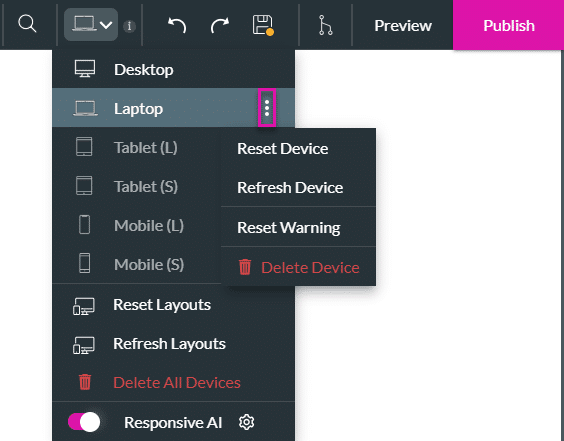Click the Desktop monitor icon
The image size is (564, 441).
(85, 68)
